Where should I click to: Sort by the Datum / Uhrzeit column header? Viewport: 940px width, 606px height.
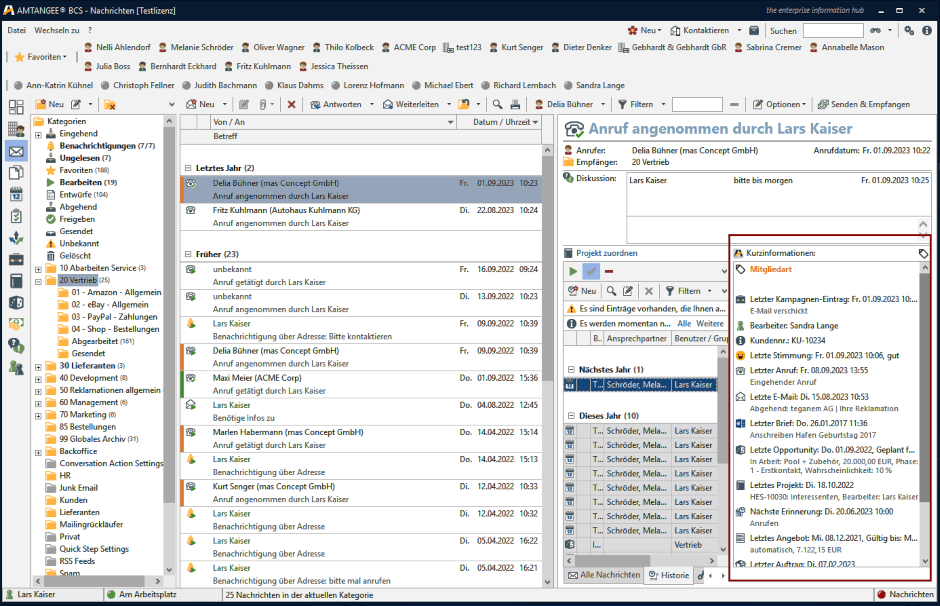coord(501,122)
